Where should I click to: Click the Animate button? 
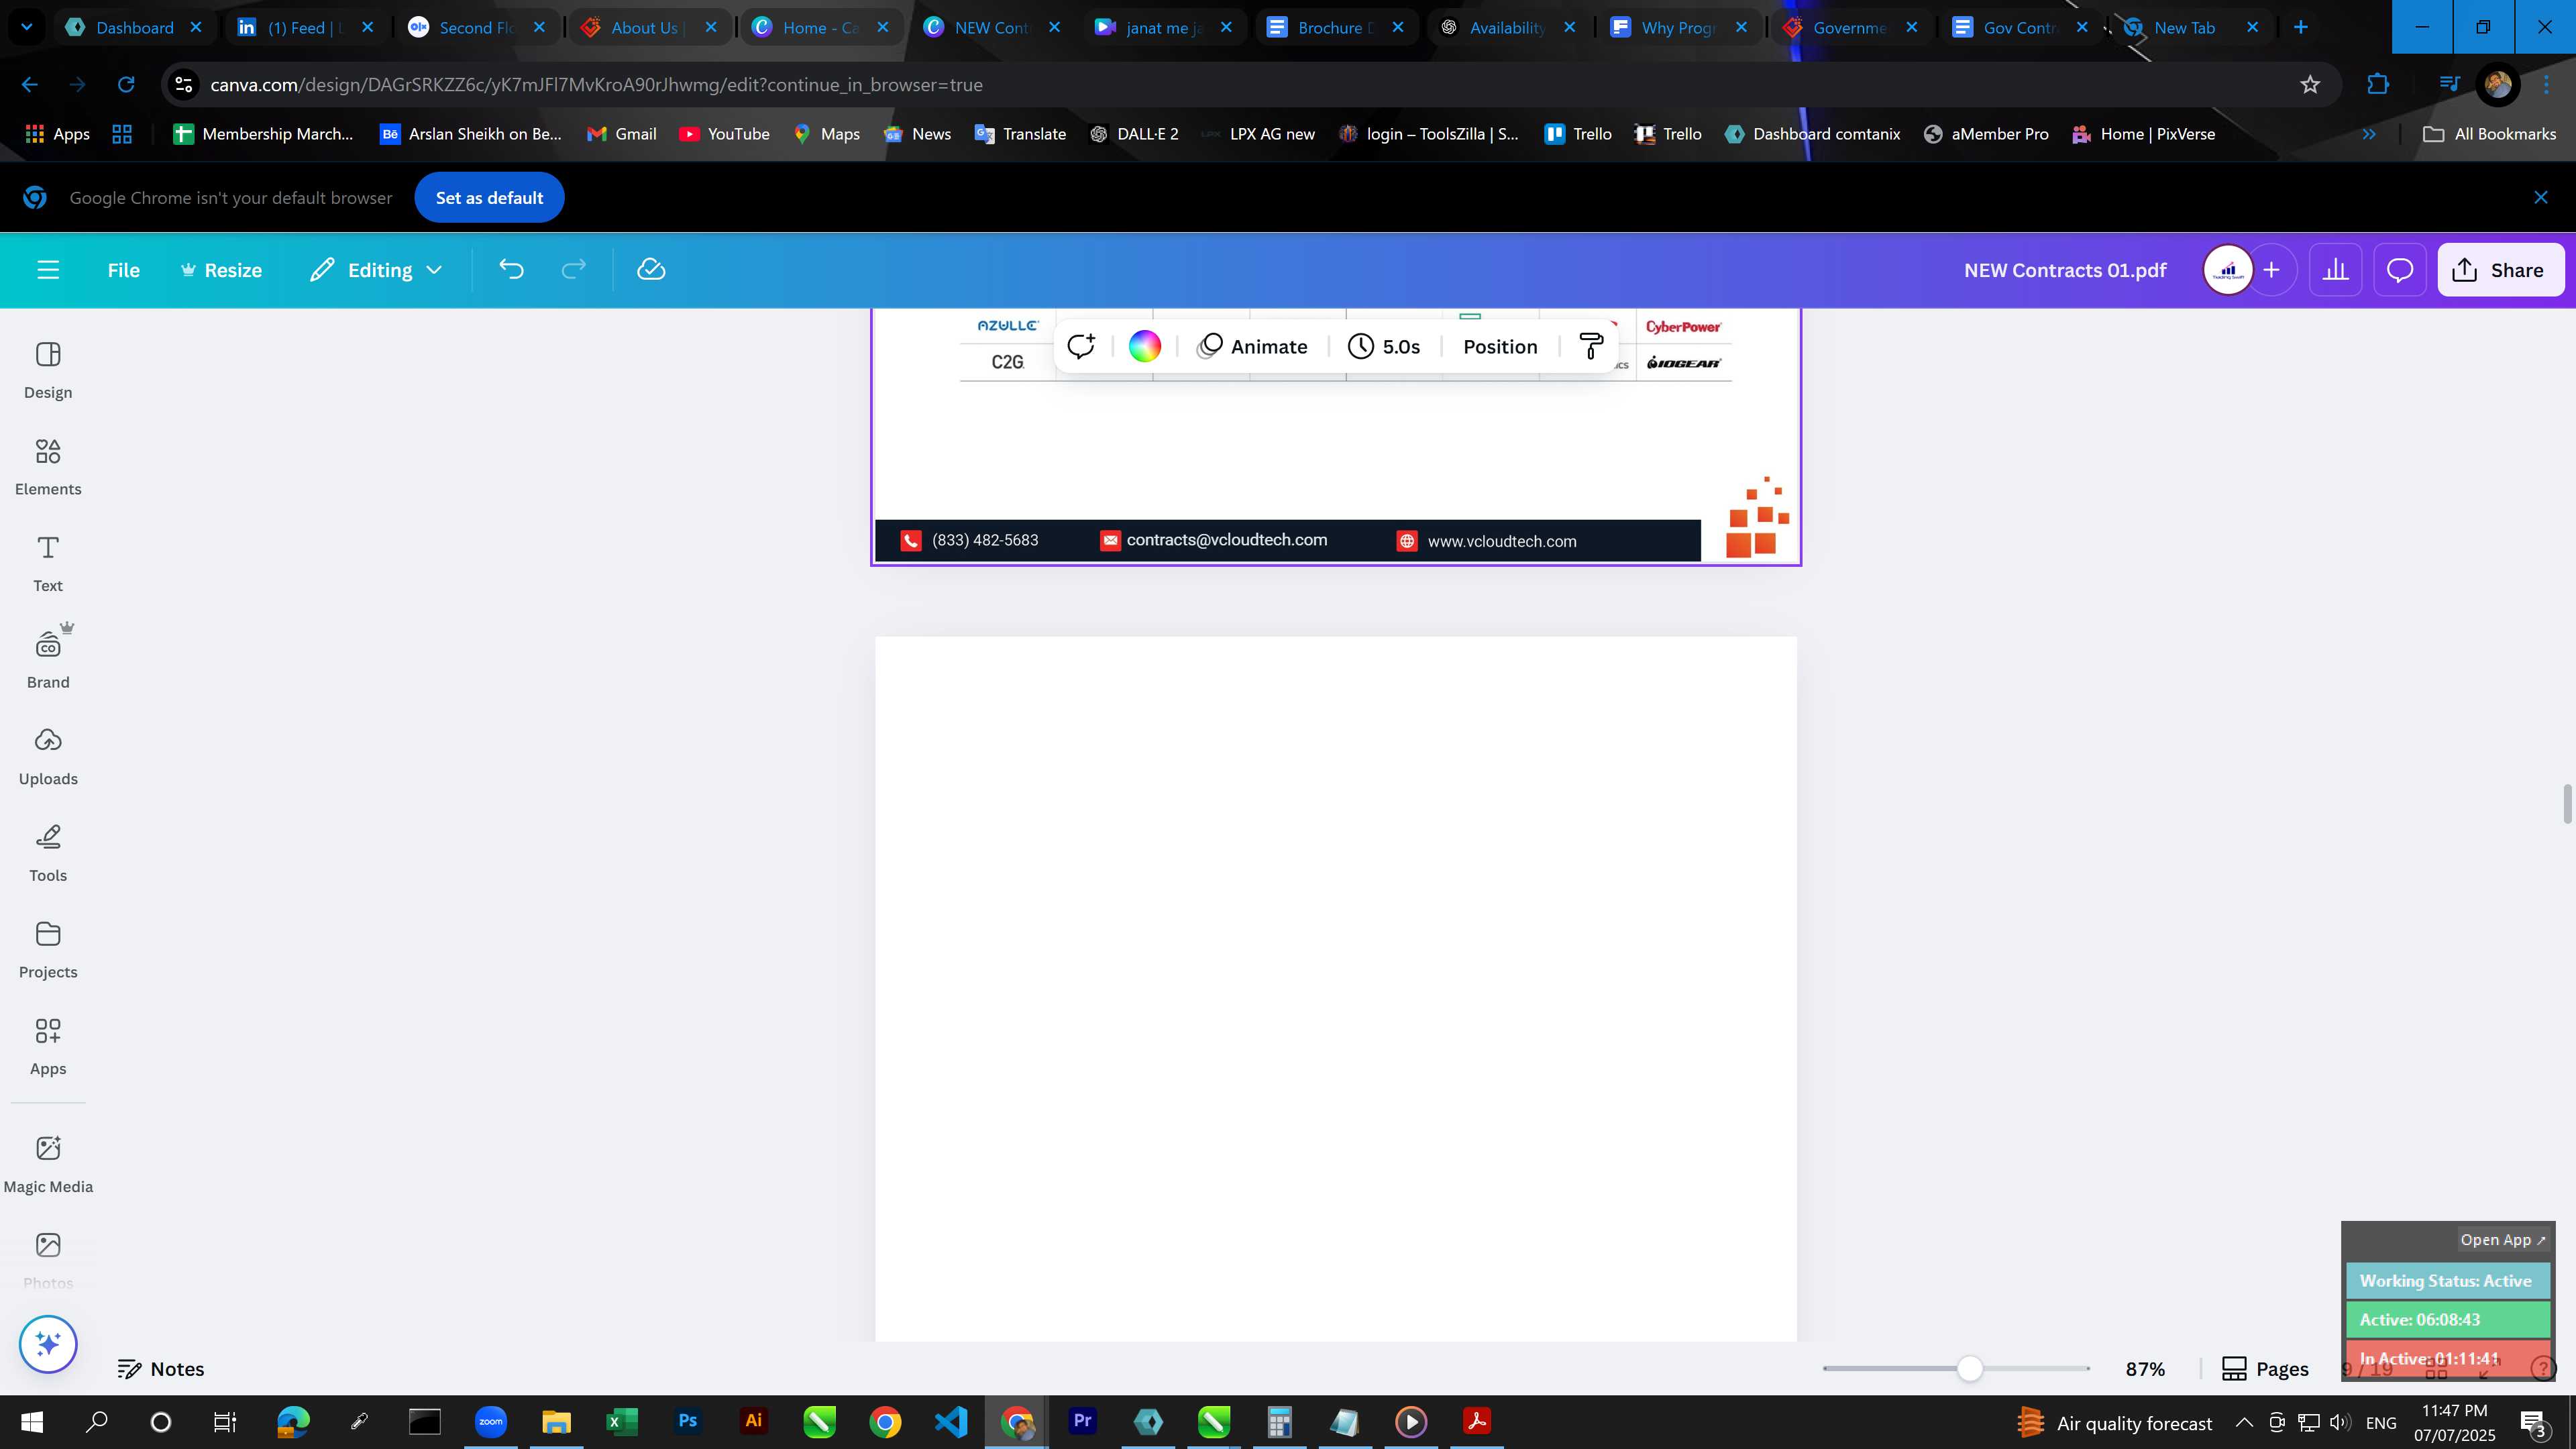[x=1252, y=346]
